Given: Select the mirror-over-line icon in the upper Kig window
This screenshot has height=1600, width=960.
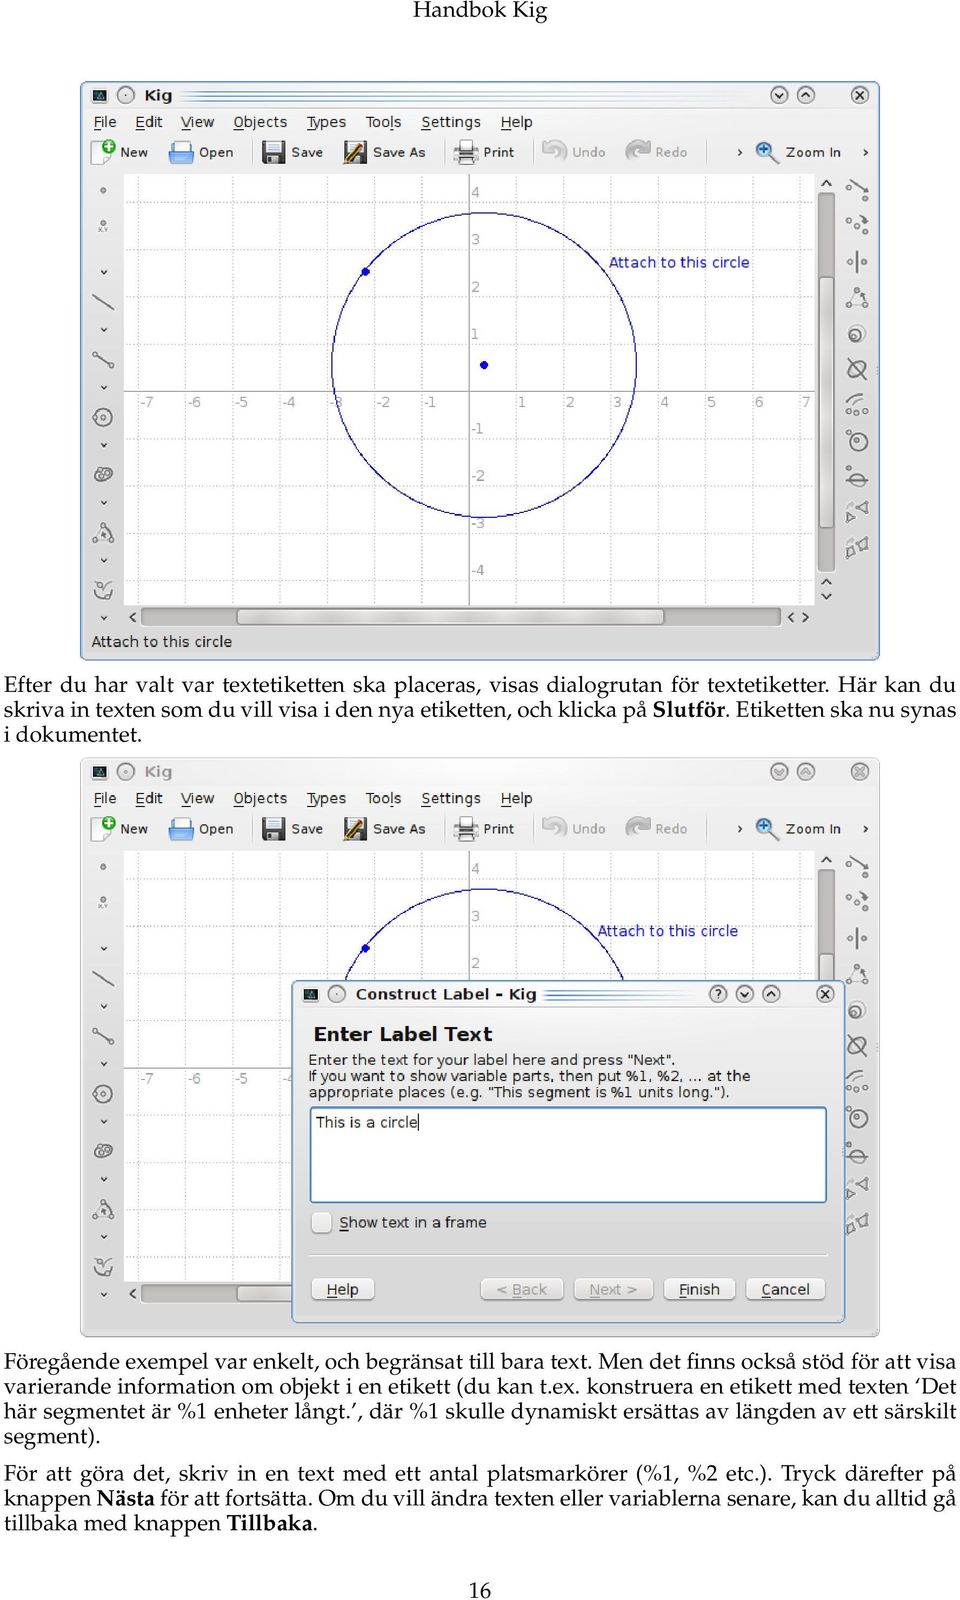Looking at the screenshot, I should coord(857,262).
